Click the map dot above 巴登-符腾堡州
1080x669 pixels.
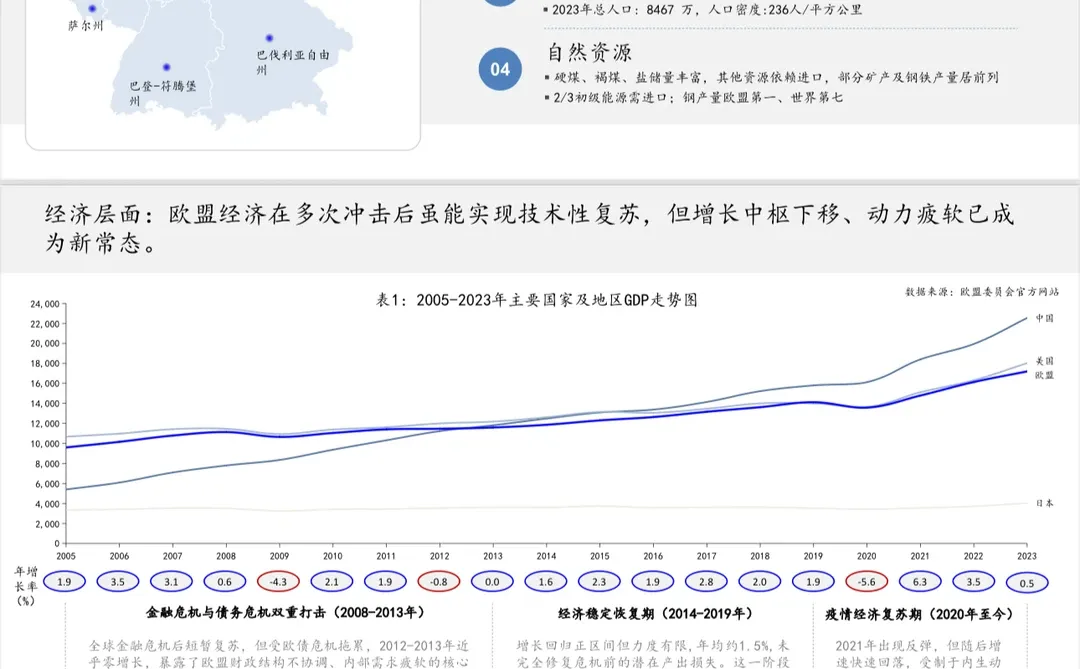tap(167, 68)
